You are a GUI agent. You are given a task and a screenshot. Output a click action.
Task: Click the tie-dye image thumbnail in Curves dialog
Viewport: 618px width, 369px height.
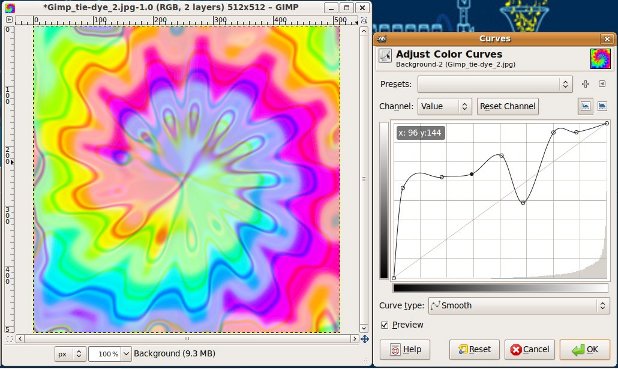[x=600, y=58]
